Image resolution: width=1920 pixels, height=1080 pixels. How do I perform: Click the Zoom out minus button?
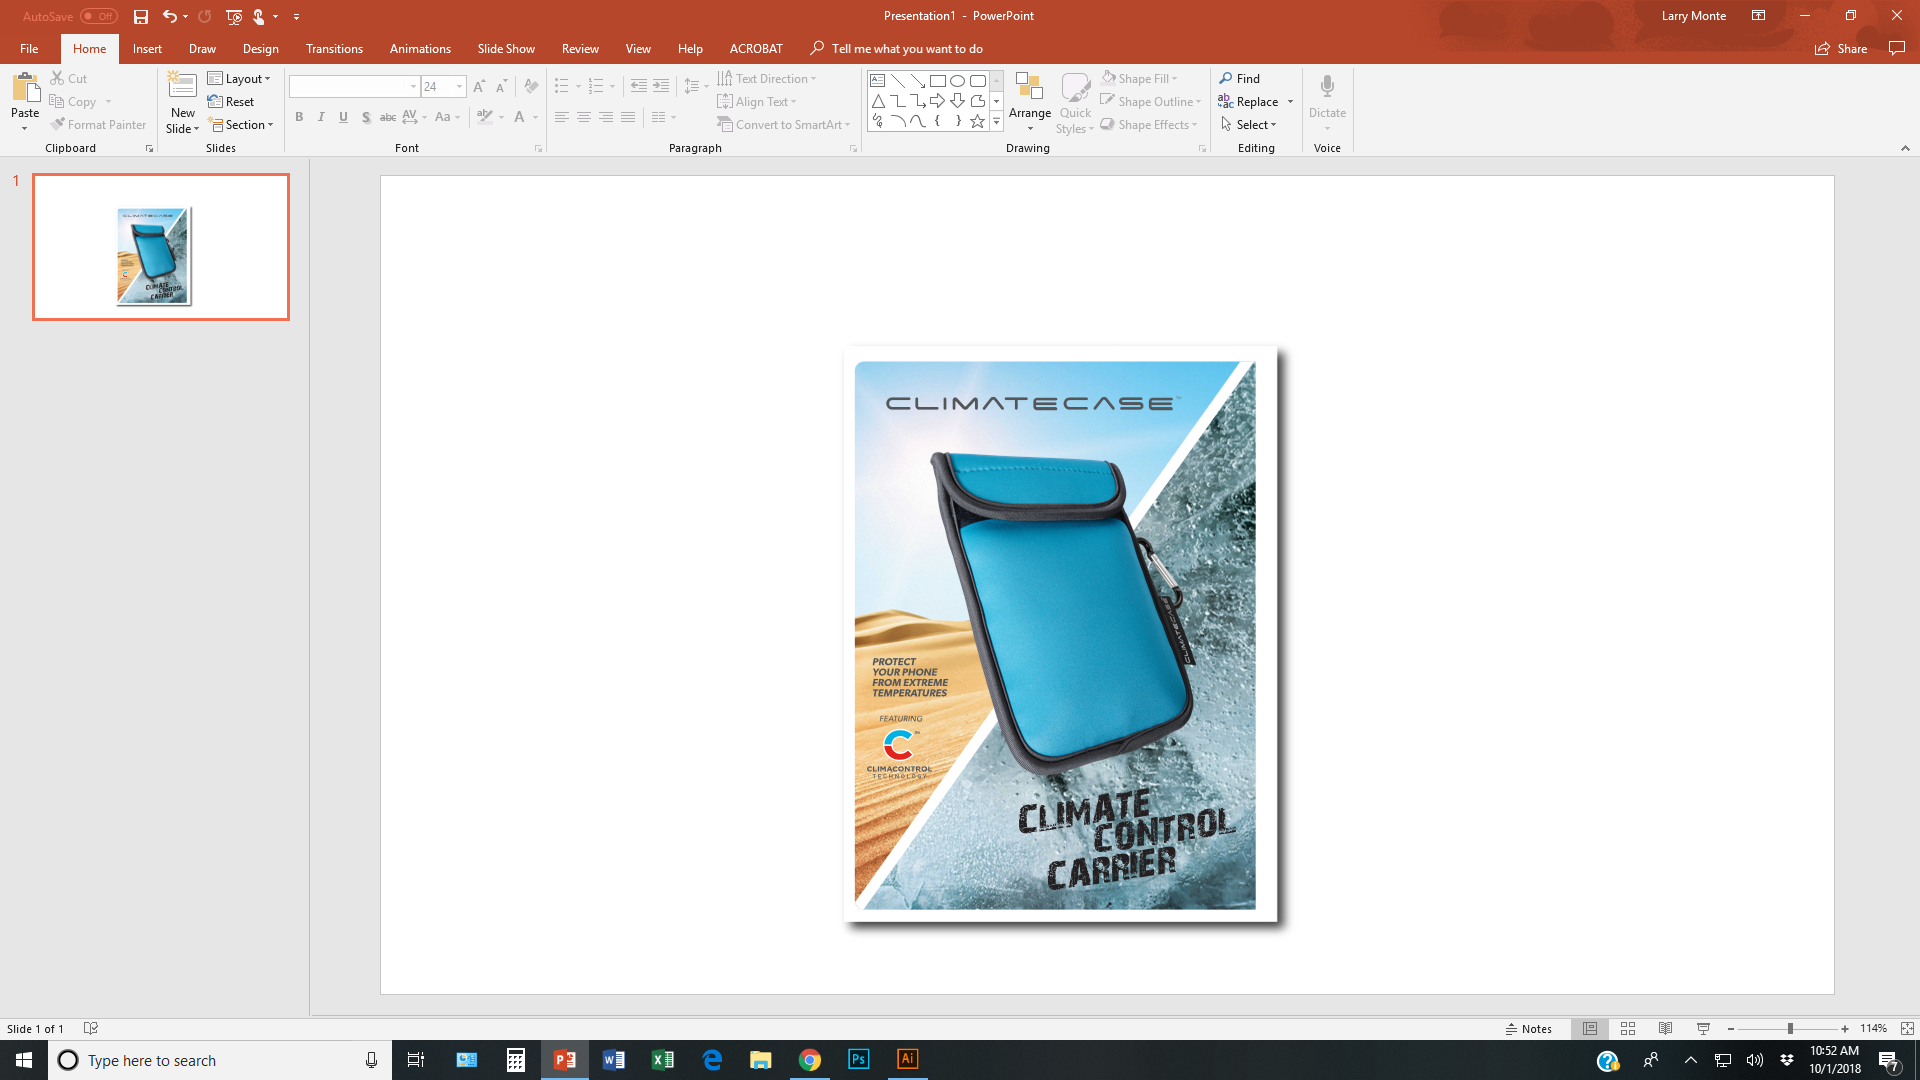point(1731,1028)
